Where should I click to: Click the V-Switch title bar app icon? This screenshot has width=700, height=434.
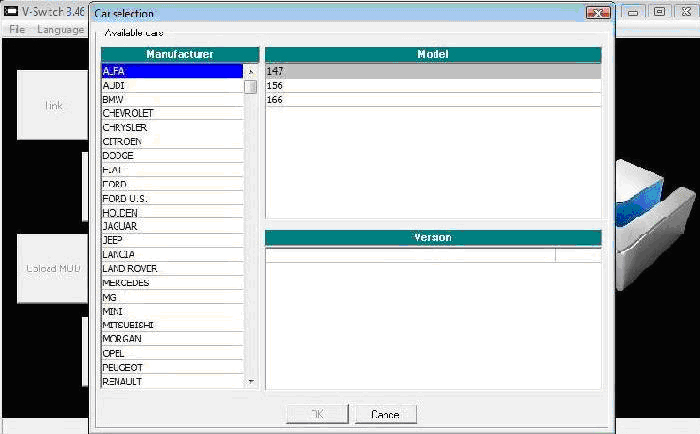pos(11,11)
